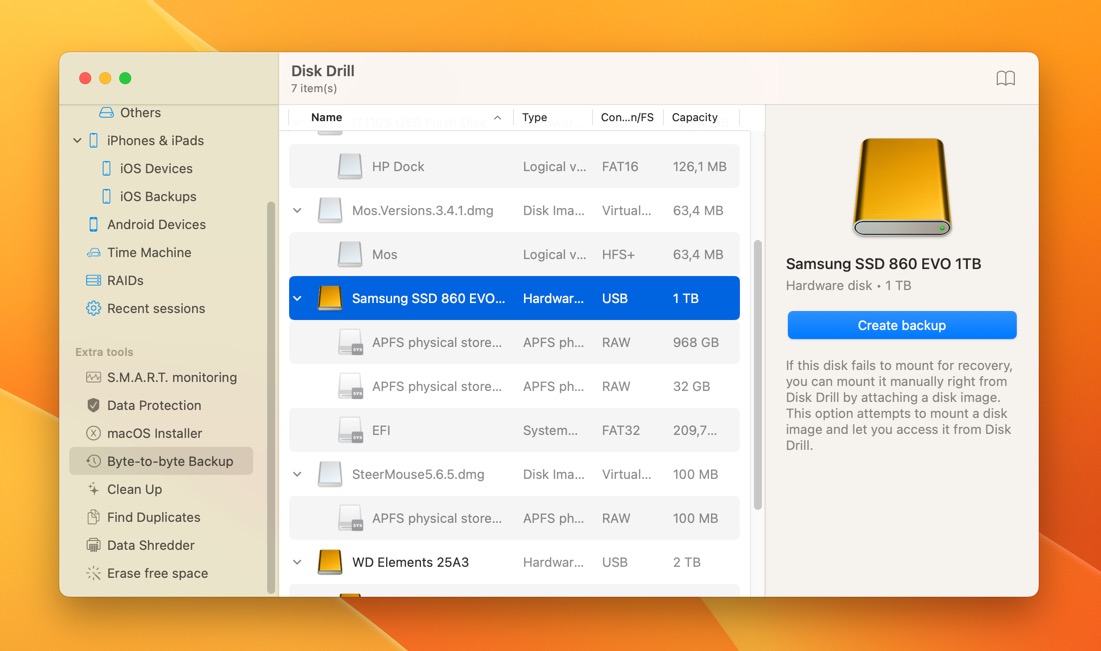Click the Create backup button
Viewport: 1101px width, 651px height.
coord(902,325)
